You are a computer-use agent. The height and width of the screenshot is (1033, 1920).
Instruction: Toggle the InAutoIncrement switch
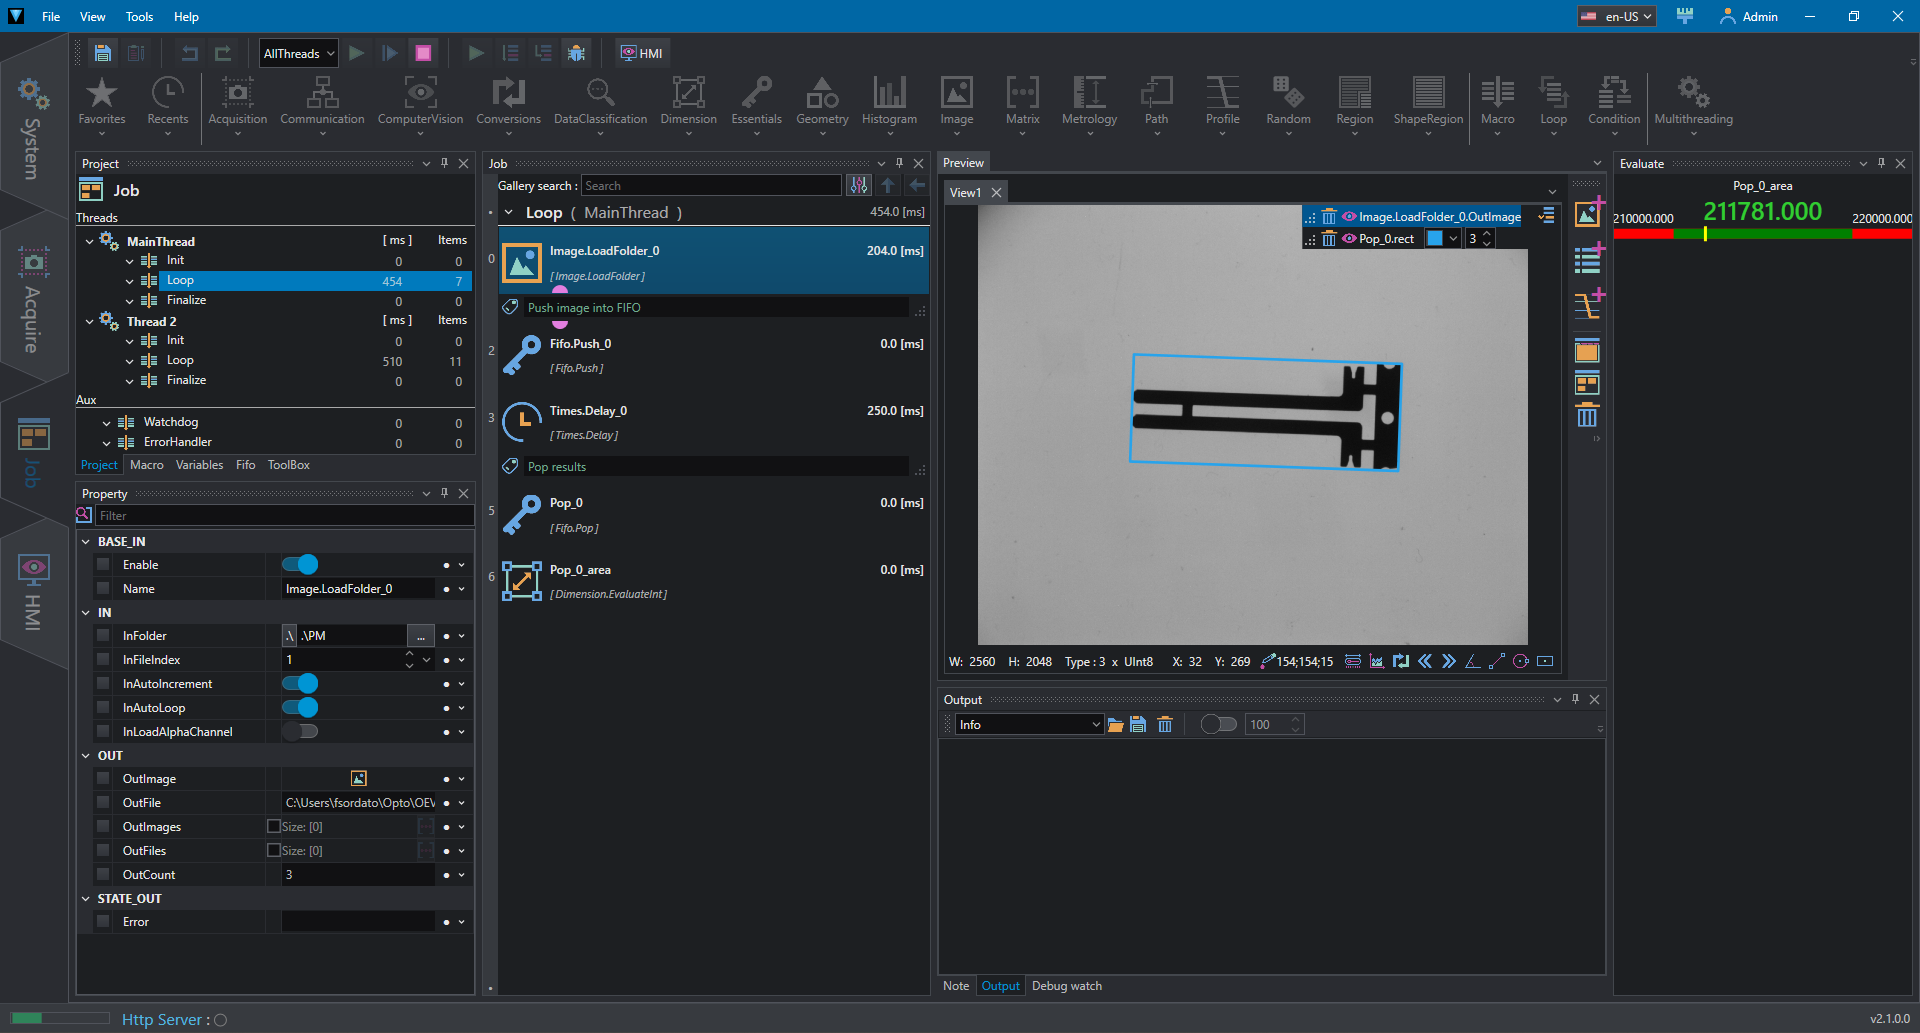(300, 684)
